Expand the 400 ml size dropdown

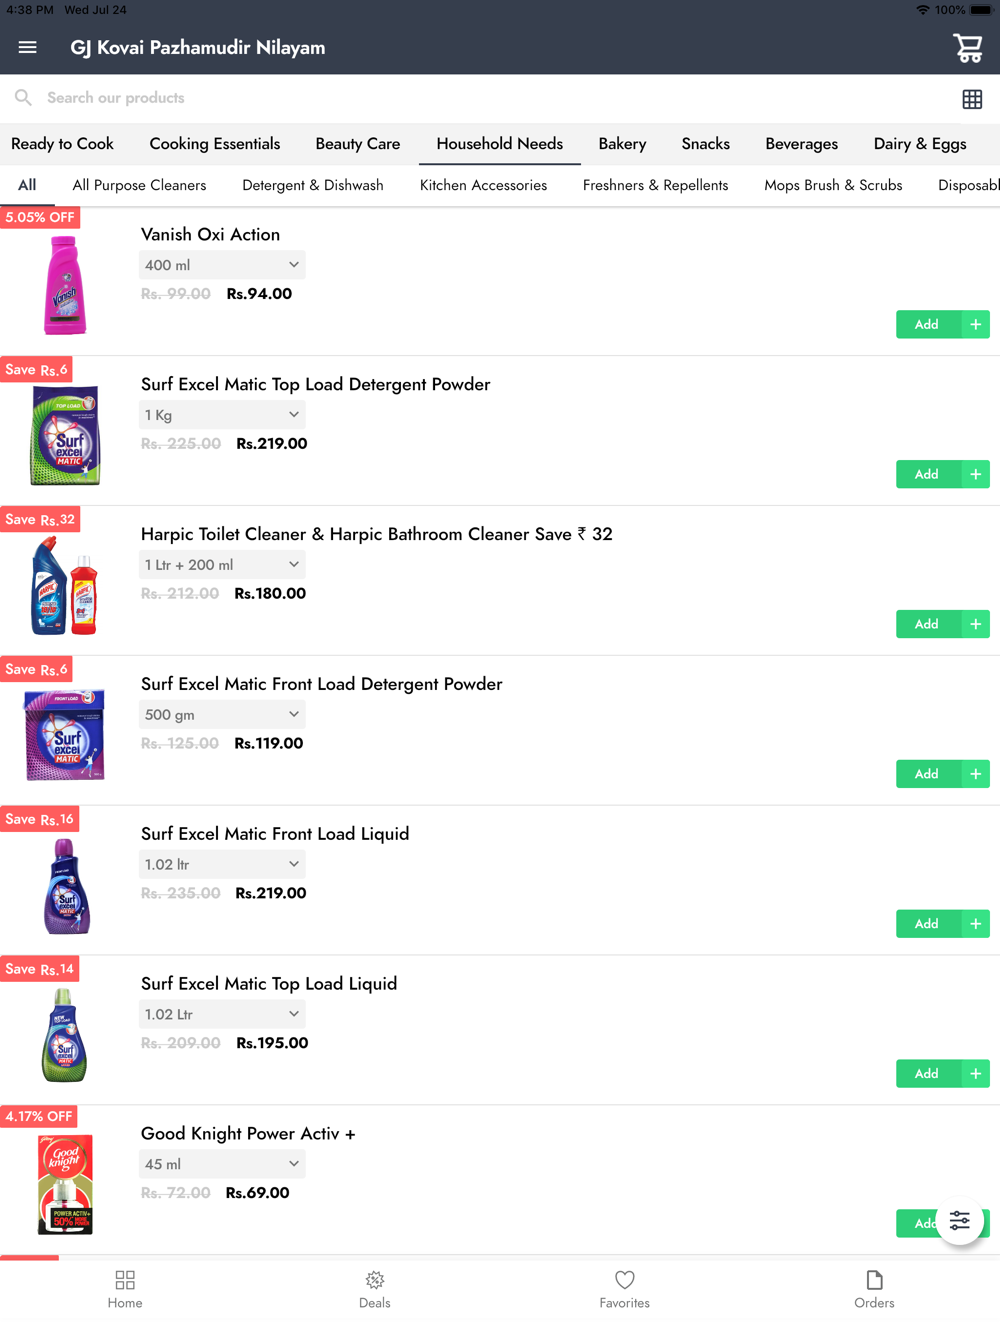222,265
